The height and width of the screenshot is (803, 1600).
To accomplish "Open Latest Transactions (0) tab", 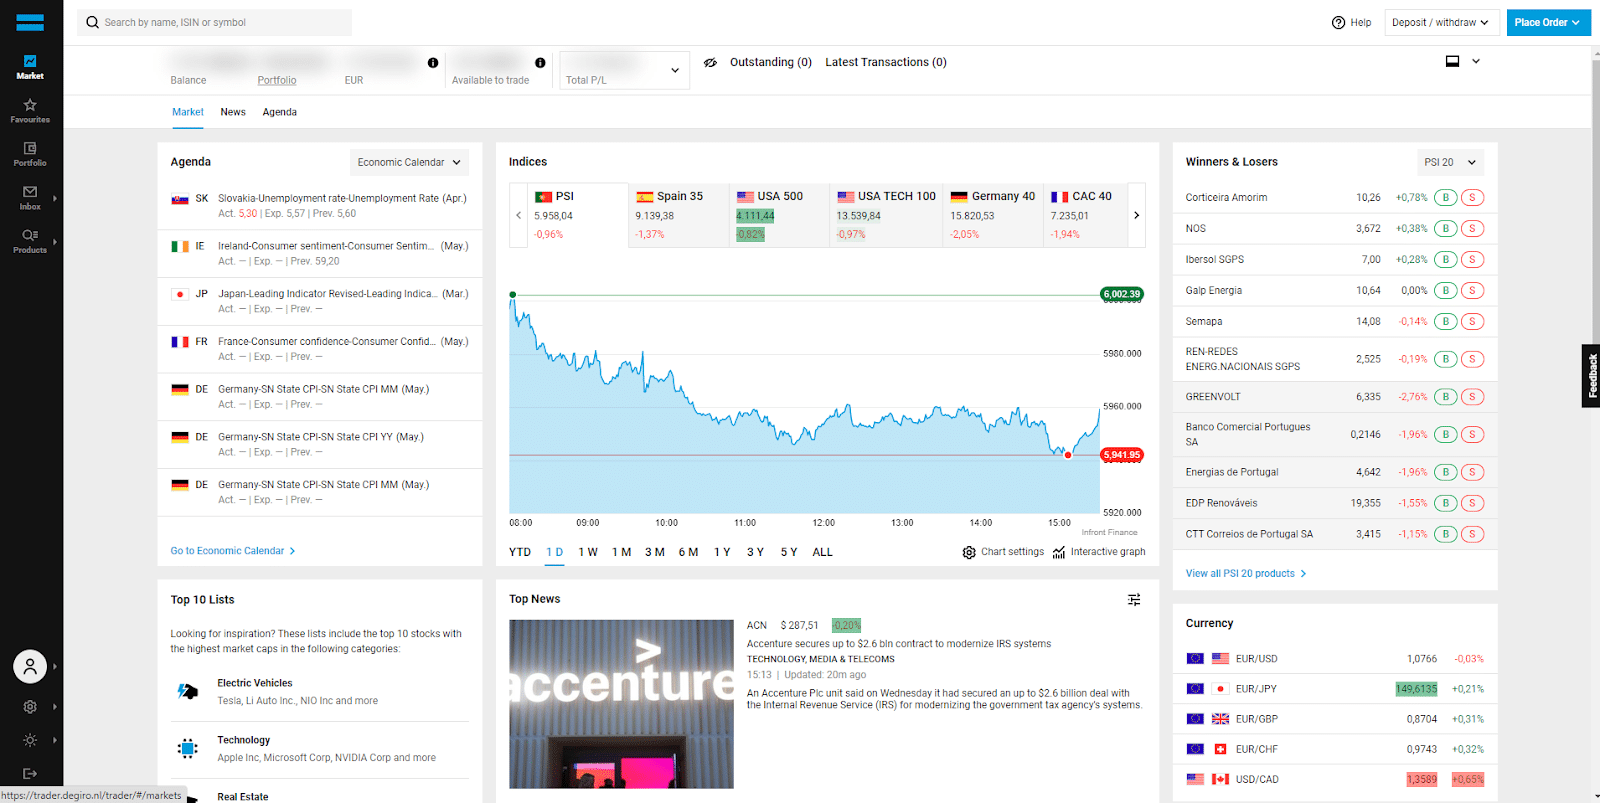I will (x=886, y=62).
